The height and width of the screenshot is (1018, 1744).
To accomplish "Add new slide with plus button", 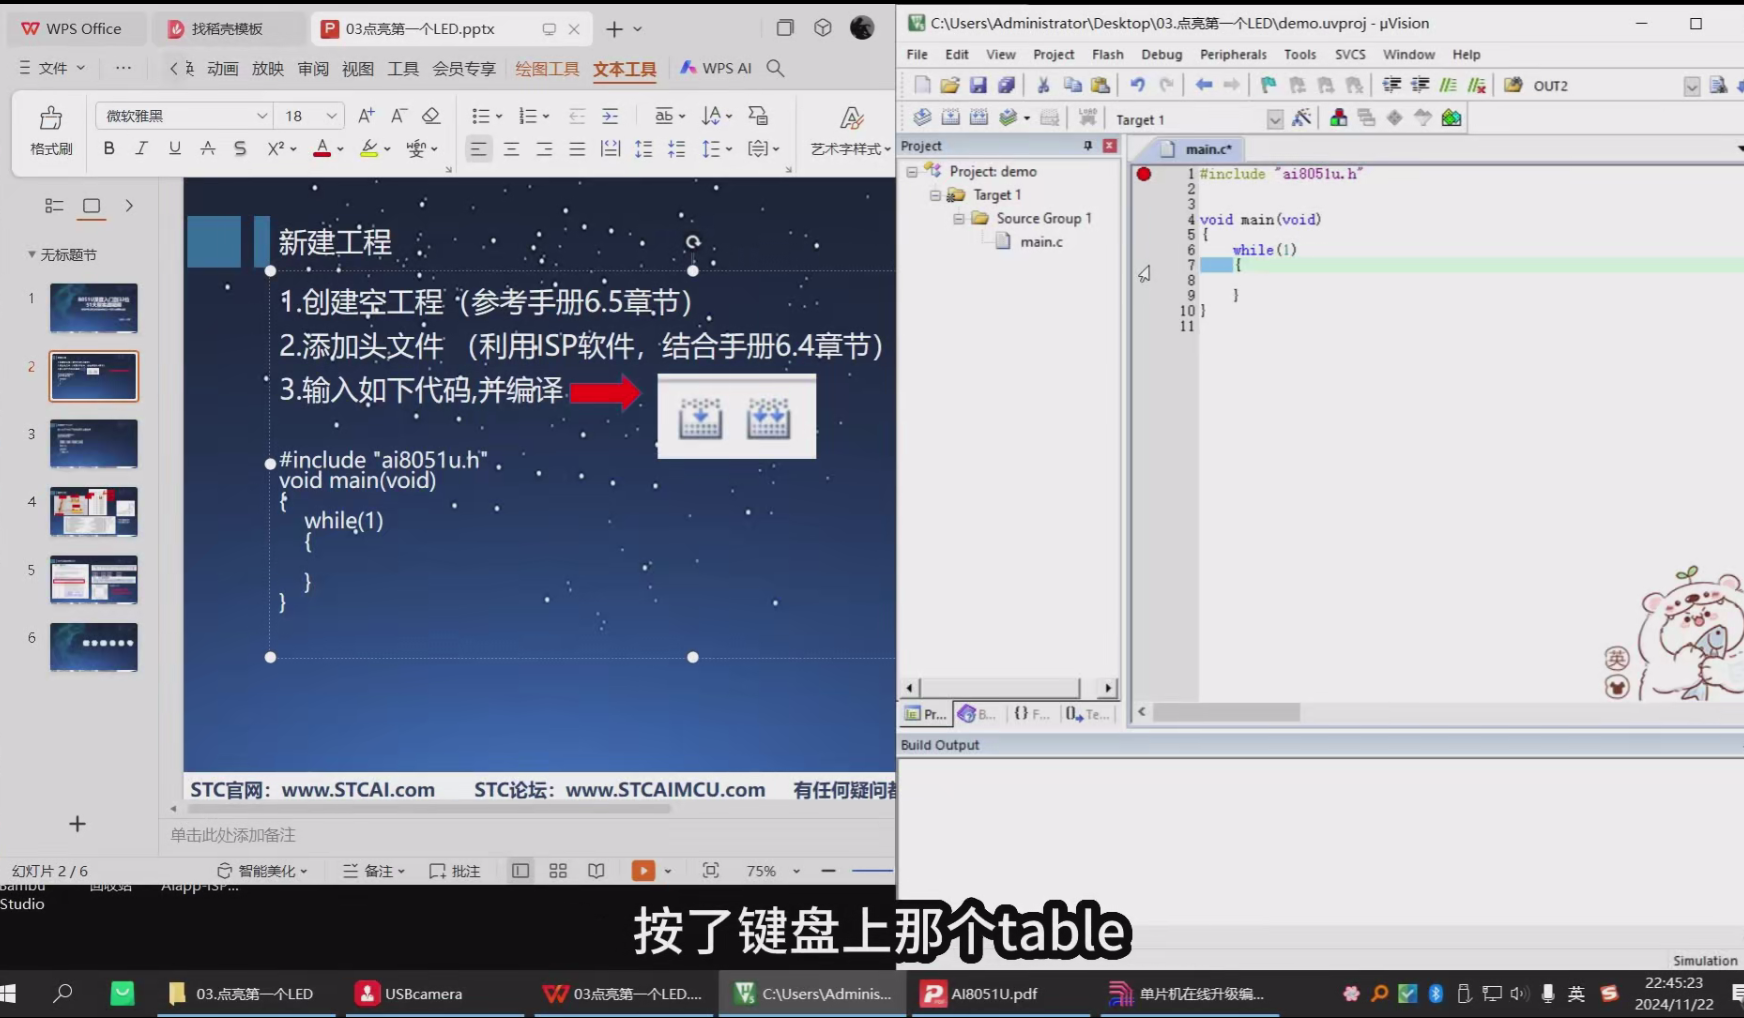I will pyautogui.click(x=77, y=823).
